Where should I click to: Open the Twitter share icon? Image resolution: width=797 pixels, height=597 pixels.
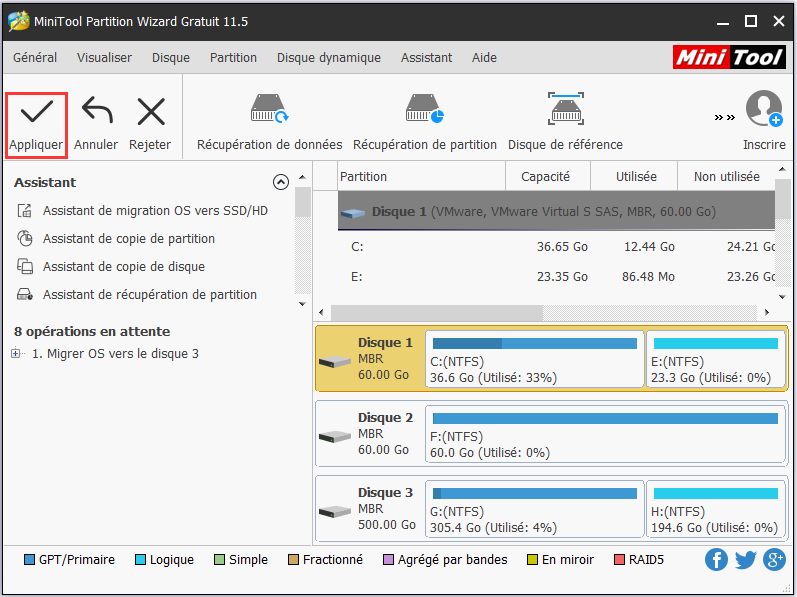[745, 559]
